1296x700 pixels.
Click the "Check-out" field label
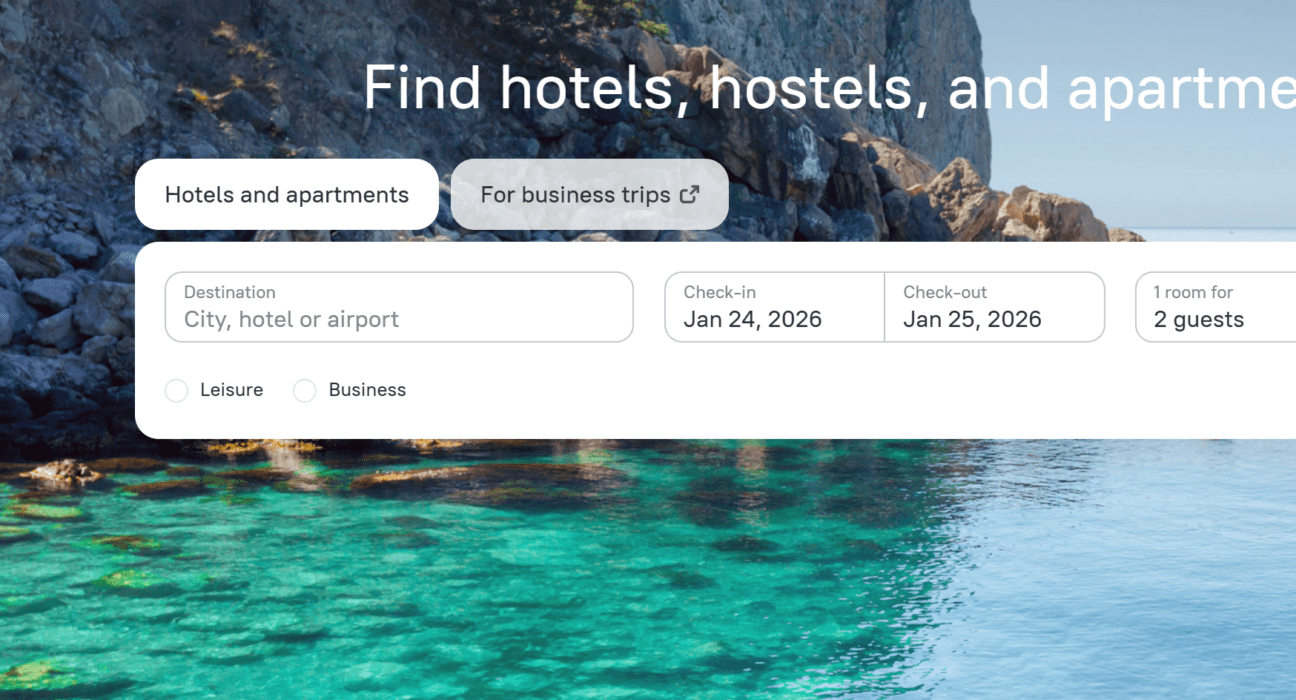click(x=945, y=292)
